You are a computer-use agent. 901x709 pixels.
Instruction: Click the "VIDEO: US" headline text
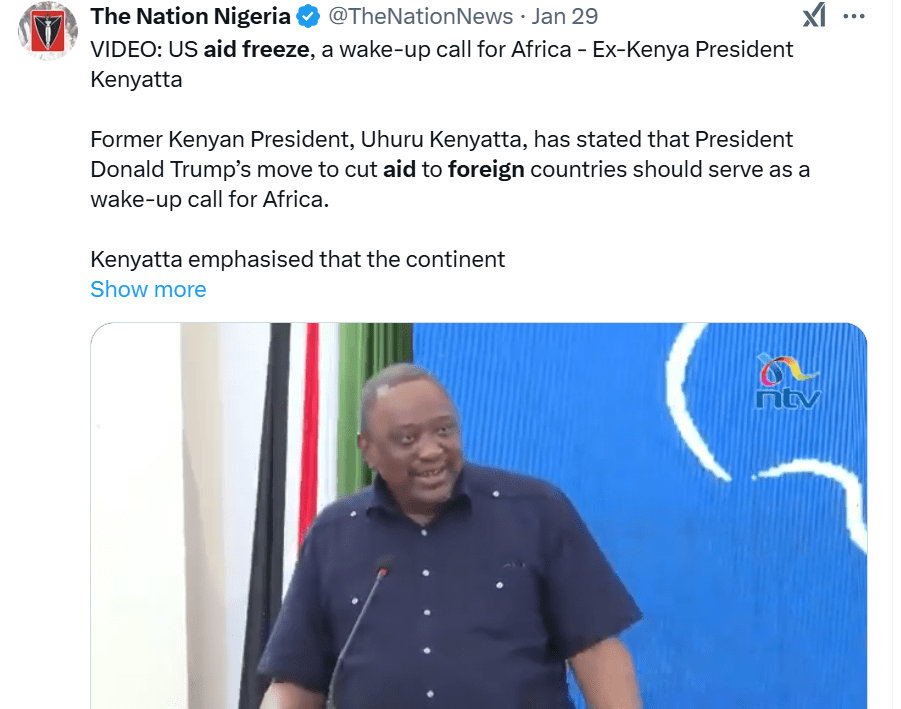143,49
